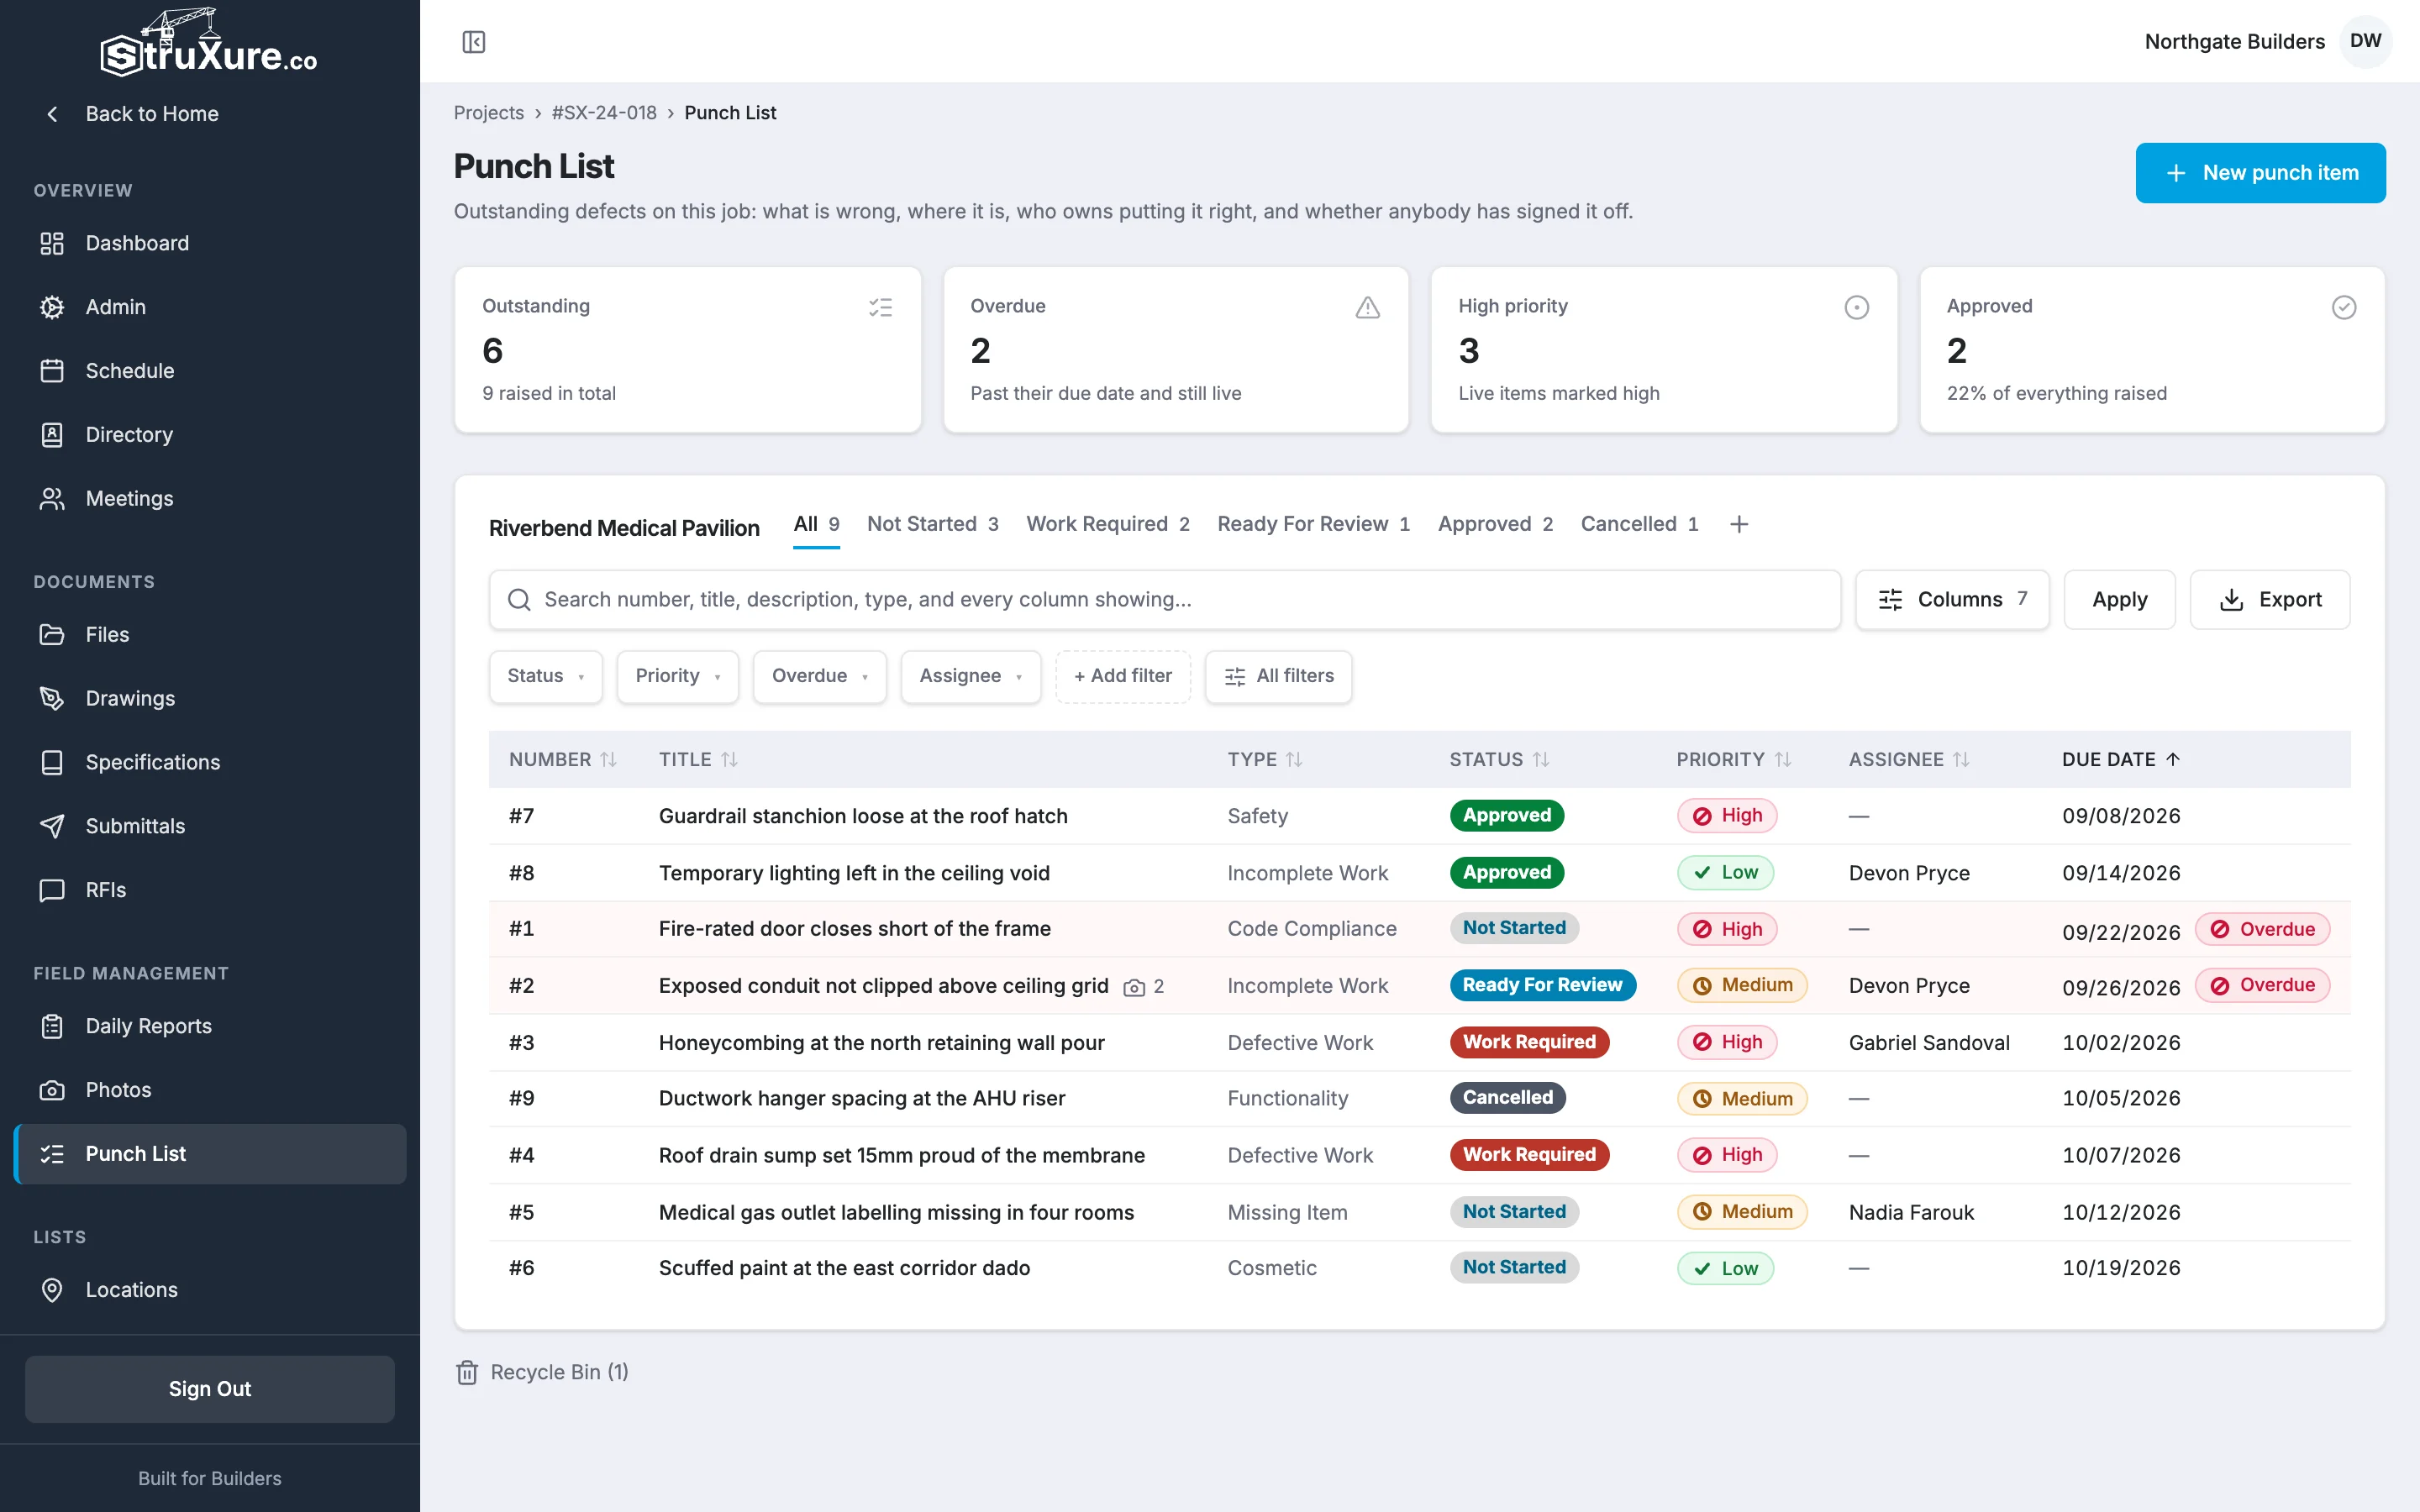Add a new view tab with plus icon
This screenshot has width=2420, height=1512.
click(1739, 524)
